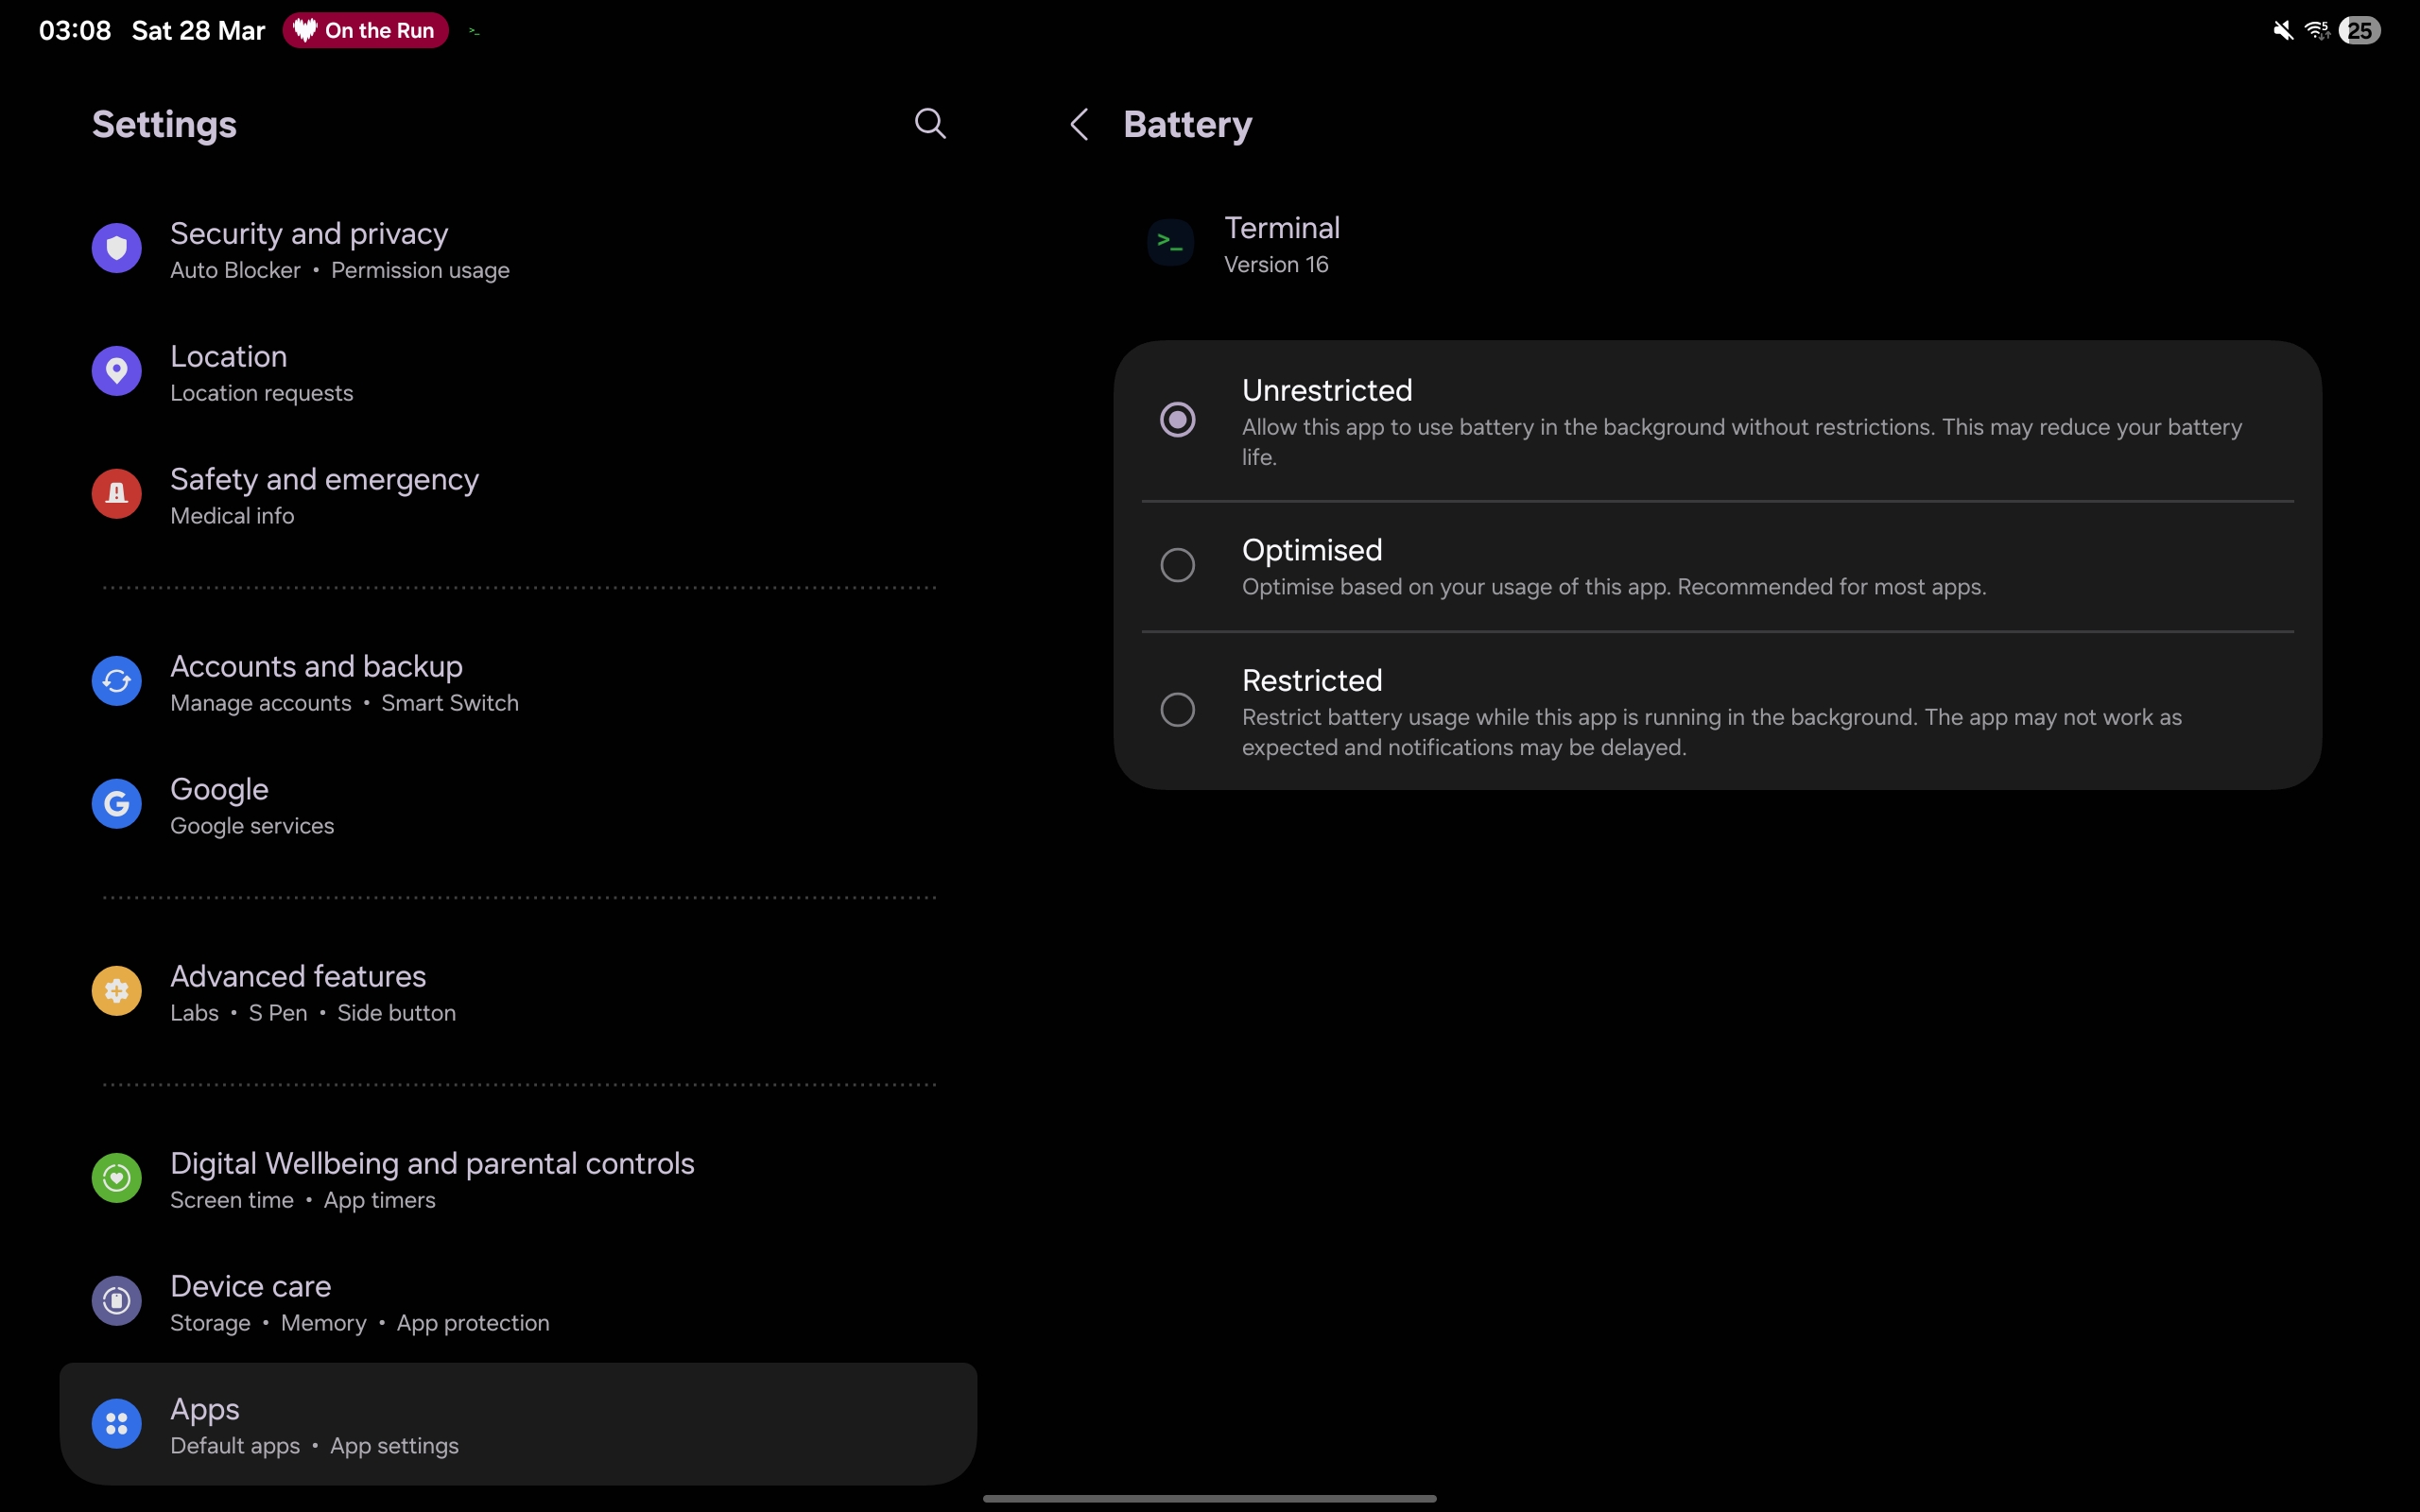Screen dimensions: 2420x1512
Task: Click the Location pin icon
Action: [x=116, y=370]
